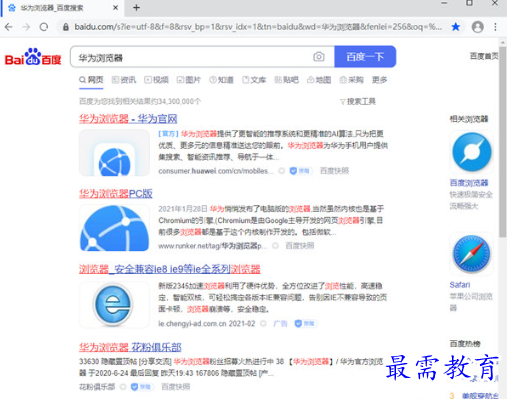
Task: Click the small circle icon after runker.net URL
Action: pyautogui.click(x=275, y=246)
